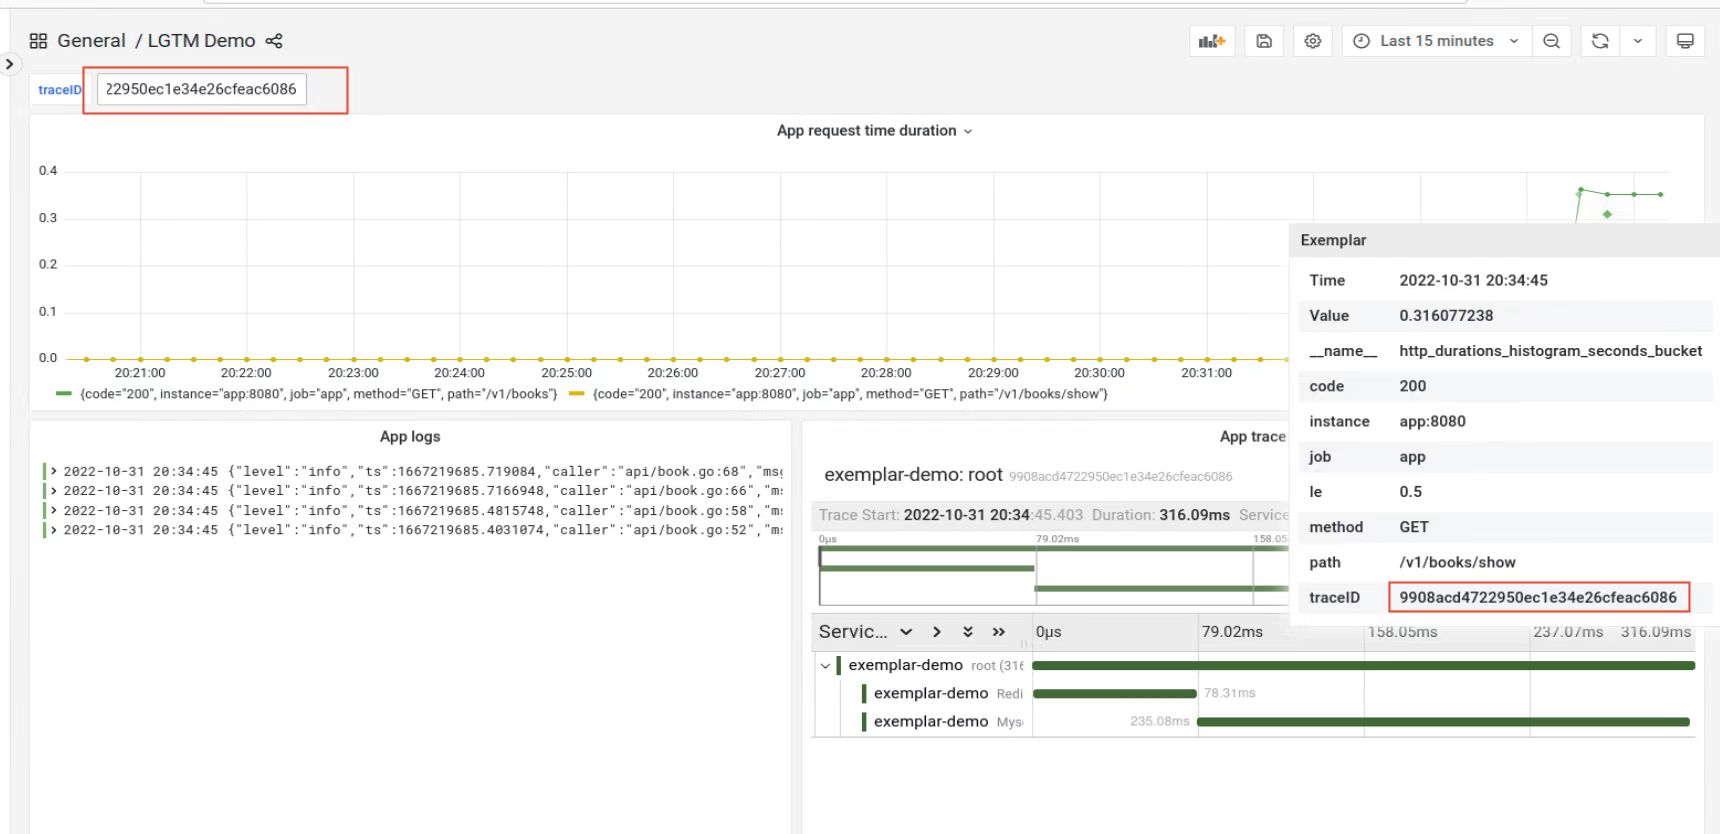Open the LGTM Demo breadcrumb title
Viewport: 1720px width, 834px height.
[201, 41]
